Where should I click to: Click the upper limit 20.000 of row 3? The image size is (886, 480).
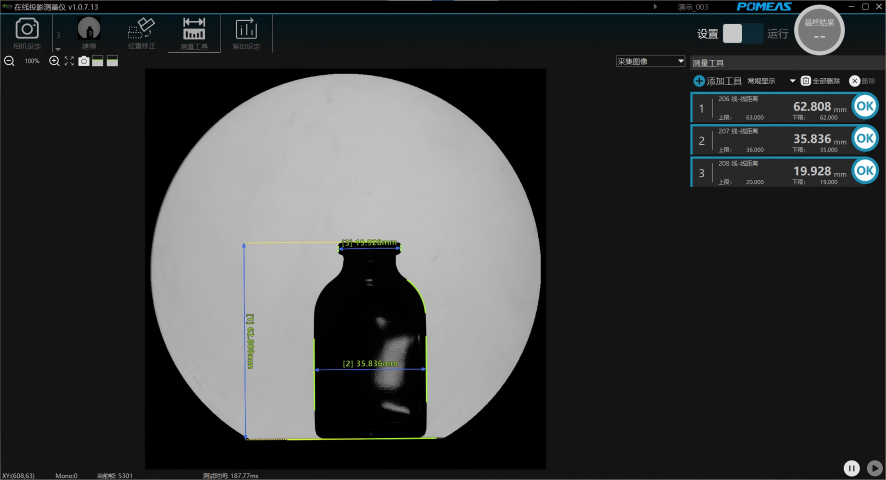click(754, 182)
